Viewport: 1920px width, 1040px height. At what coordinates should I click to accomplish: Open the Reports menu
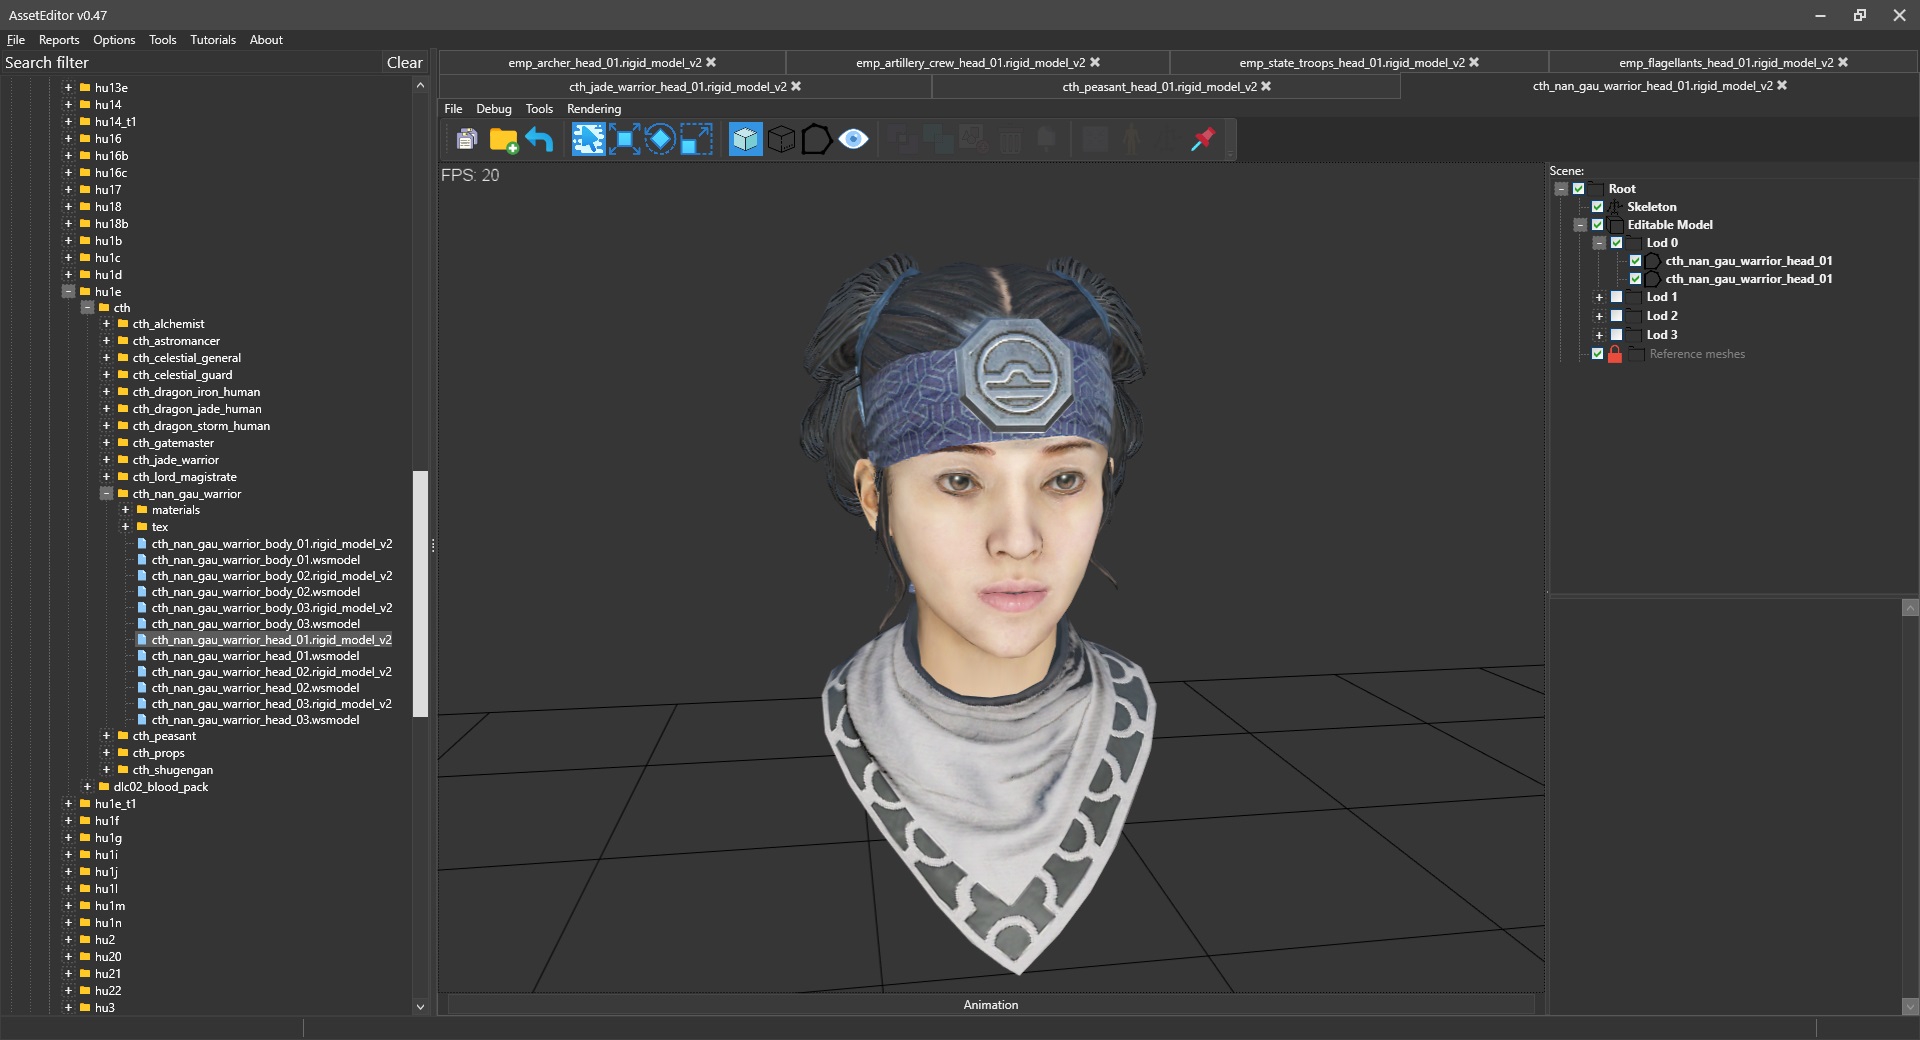[59, 40]
